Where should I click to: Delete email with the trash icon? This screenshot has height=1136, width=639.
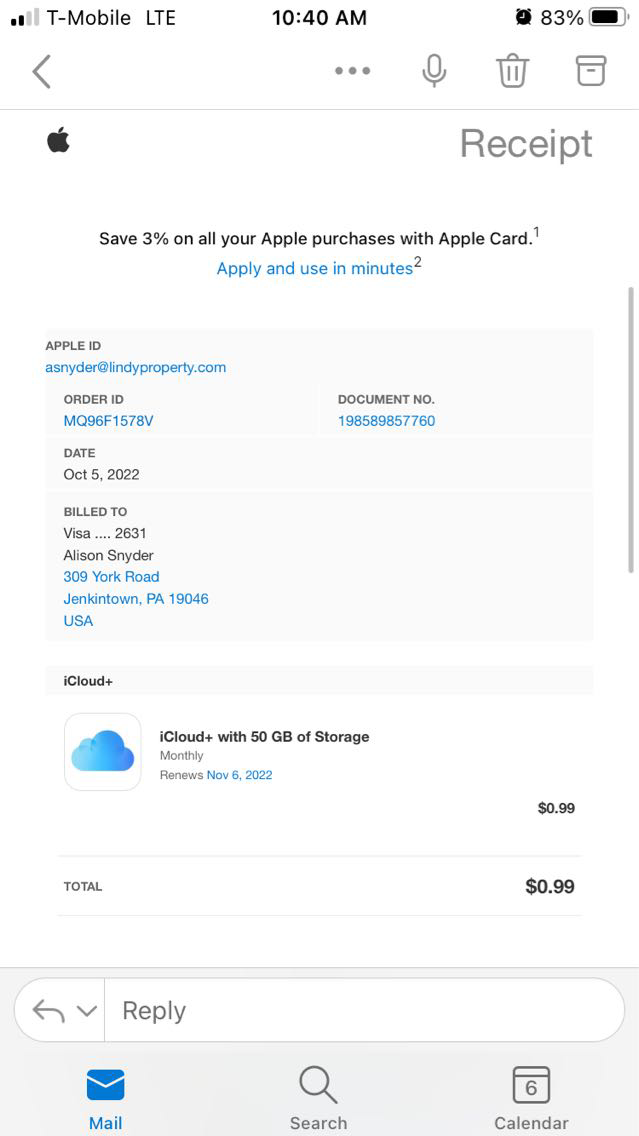(512, 71)
